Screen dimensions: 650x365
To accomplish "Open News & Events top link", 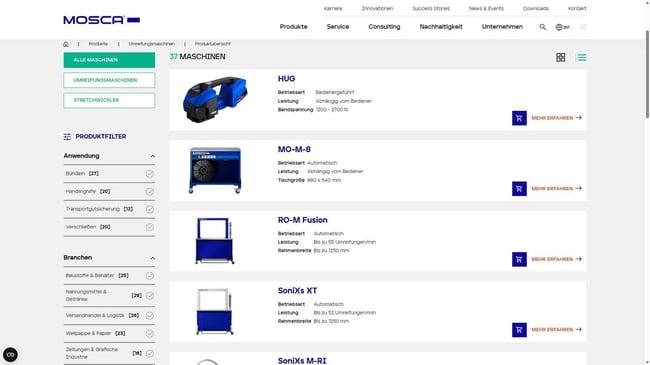I will (x=486, y=8).
